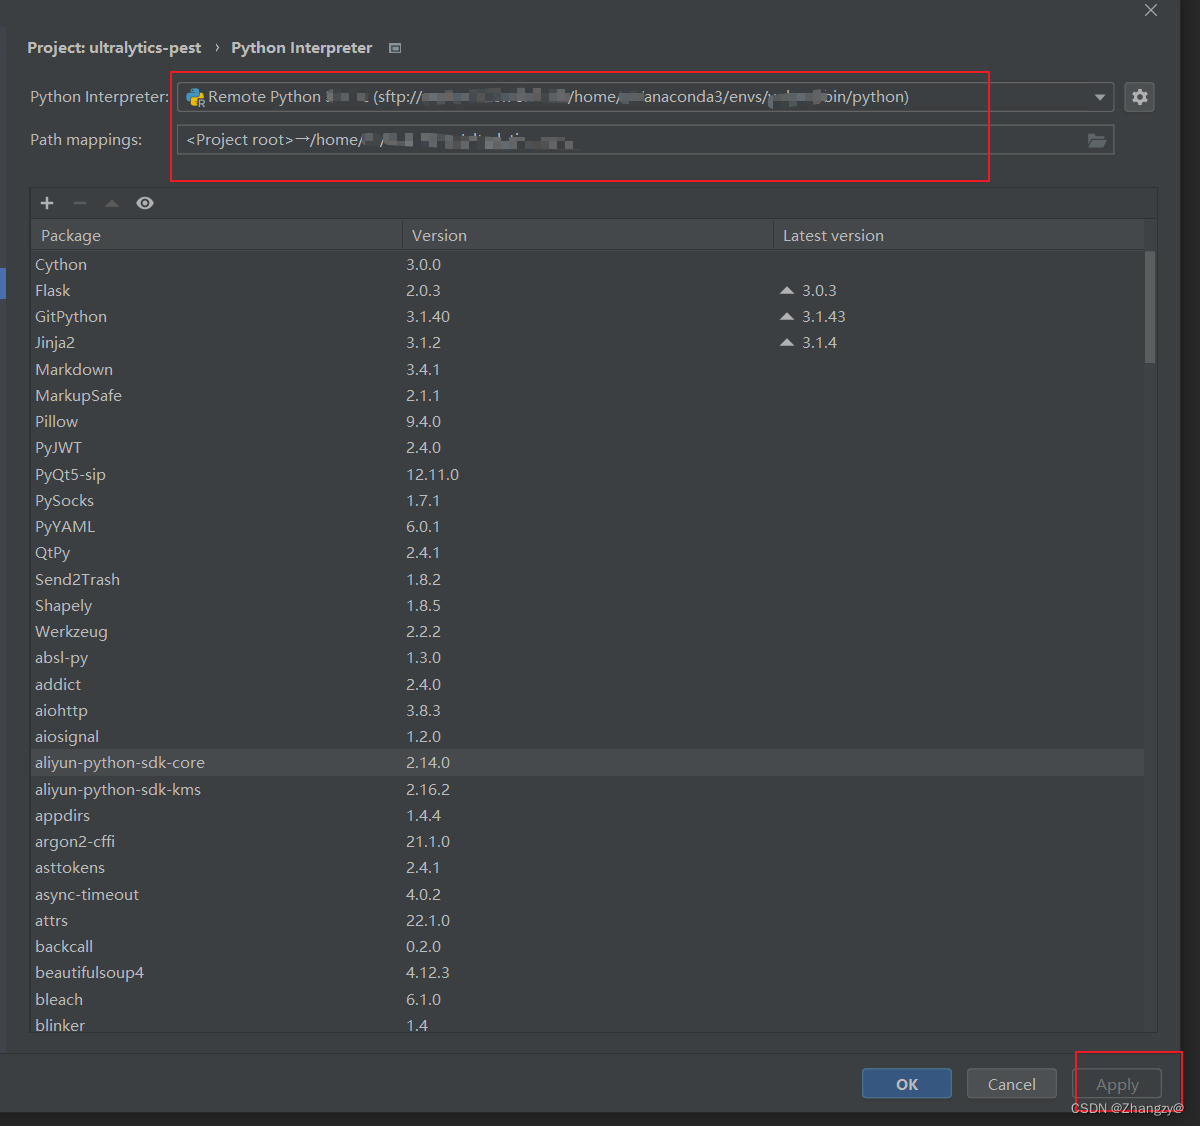Image resolution: width=1200 pixels, height=1126 pixels.
Task: Select the absl-py package row
Action: coord(587,658)
